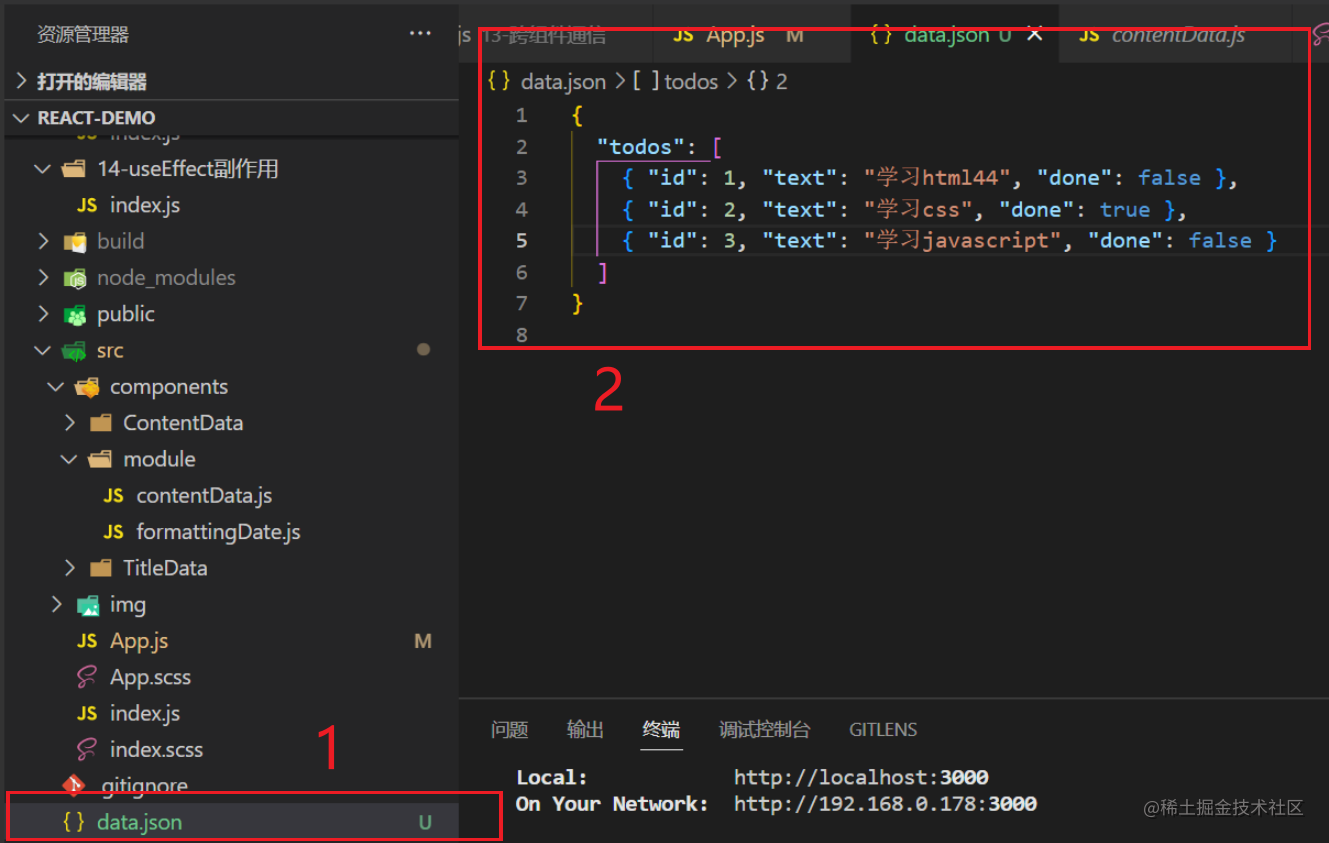Click the git icon beside .gitignore

[74, 785]
